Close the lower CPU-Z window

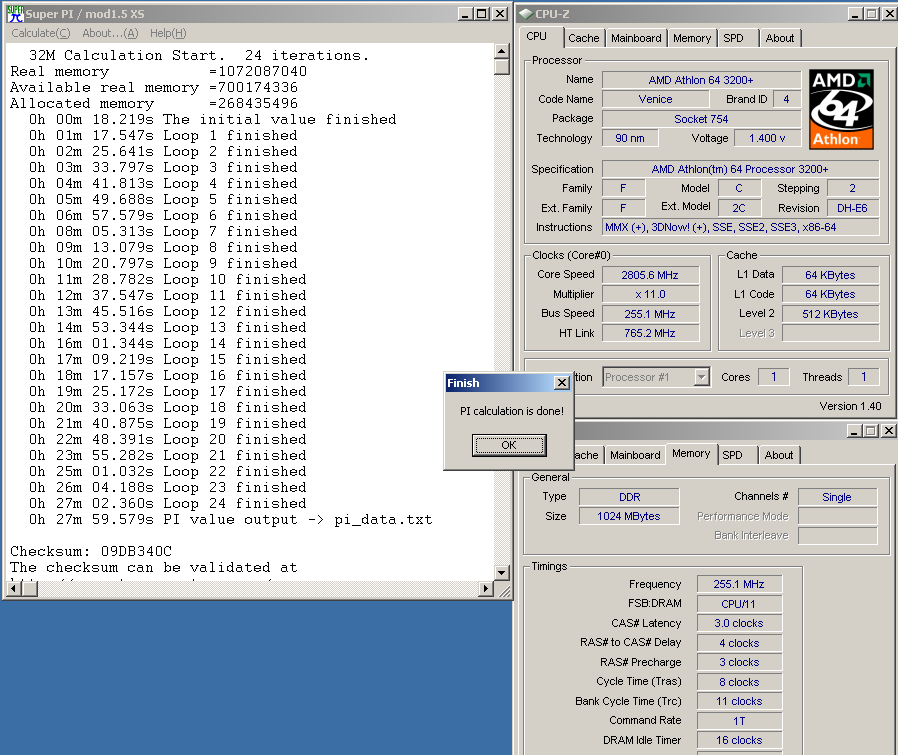888,431
